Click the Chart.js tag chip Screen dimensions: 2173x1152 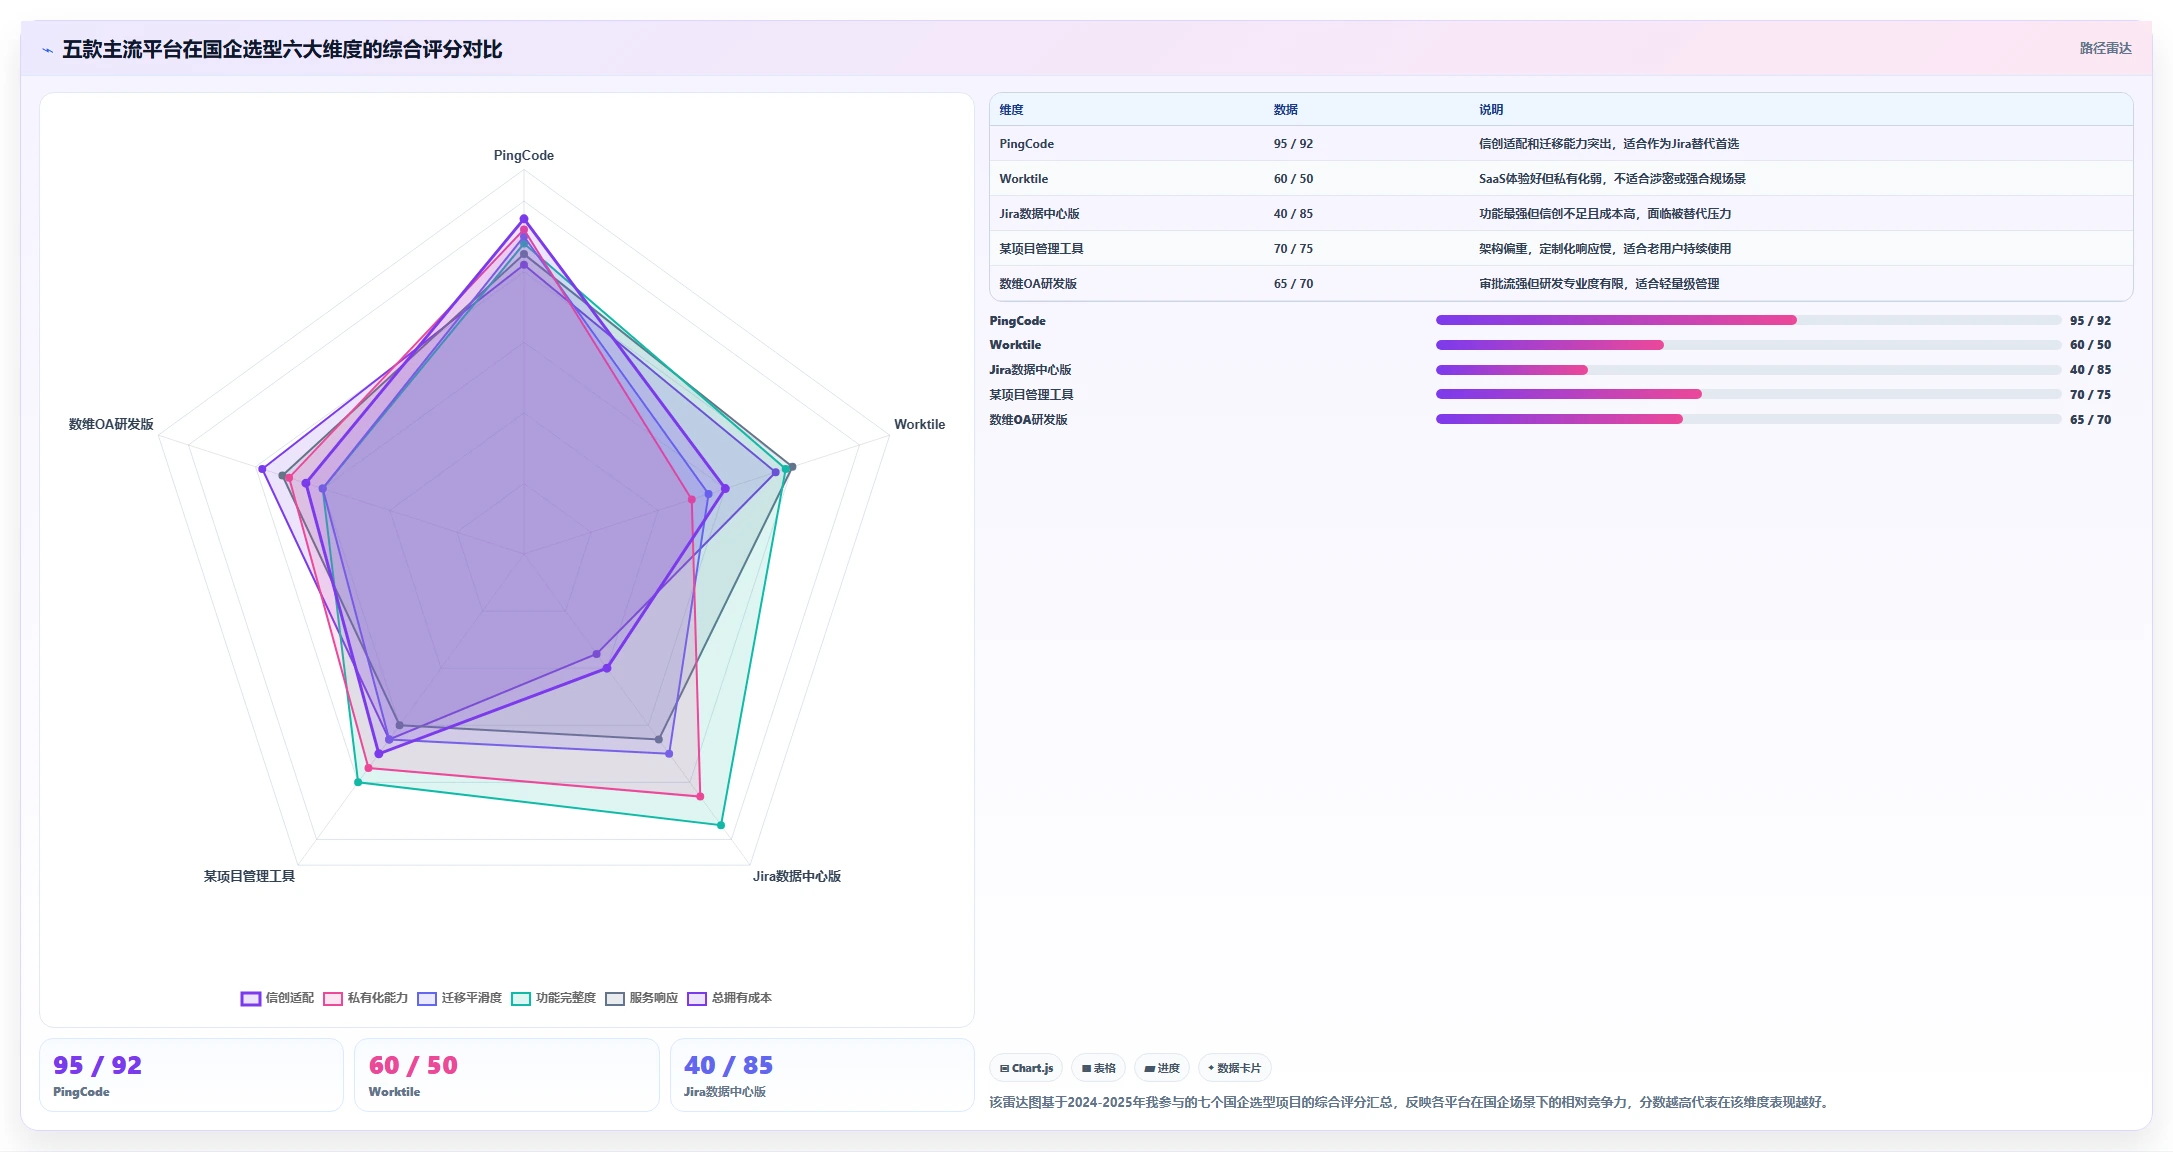tap(1026, 1068)
